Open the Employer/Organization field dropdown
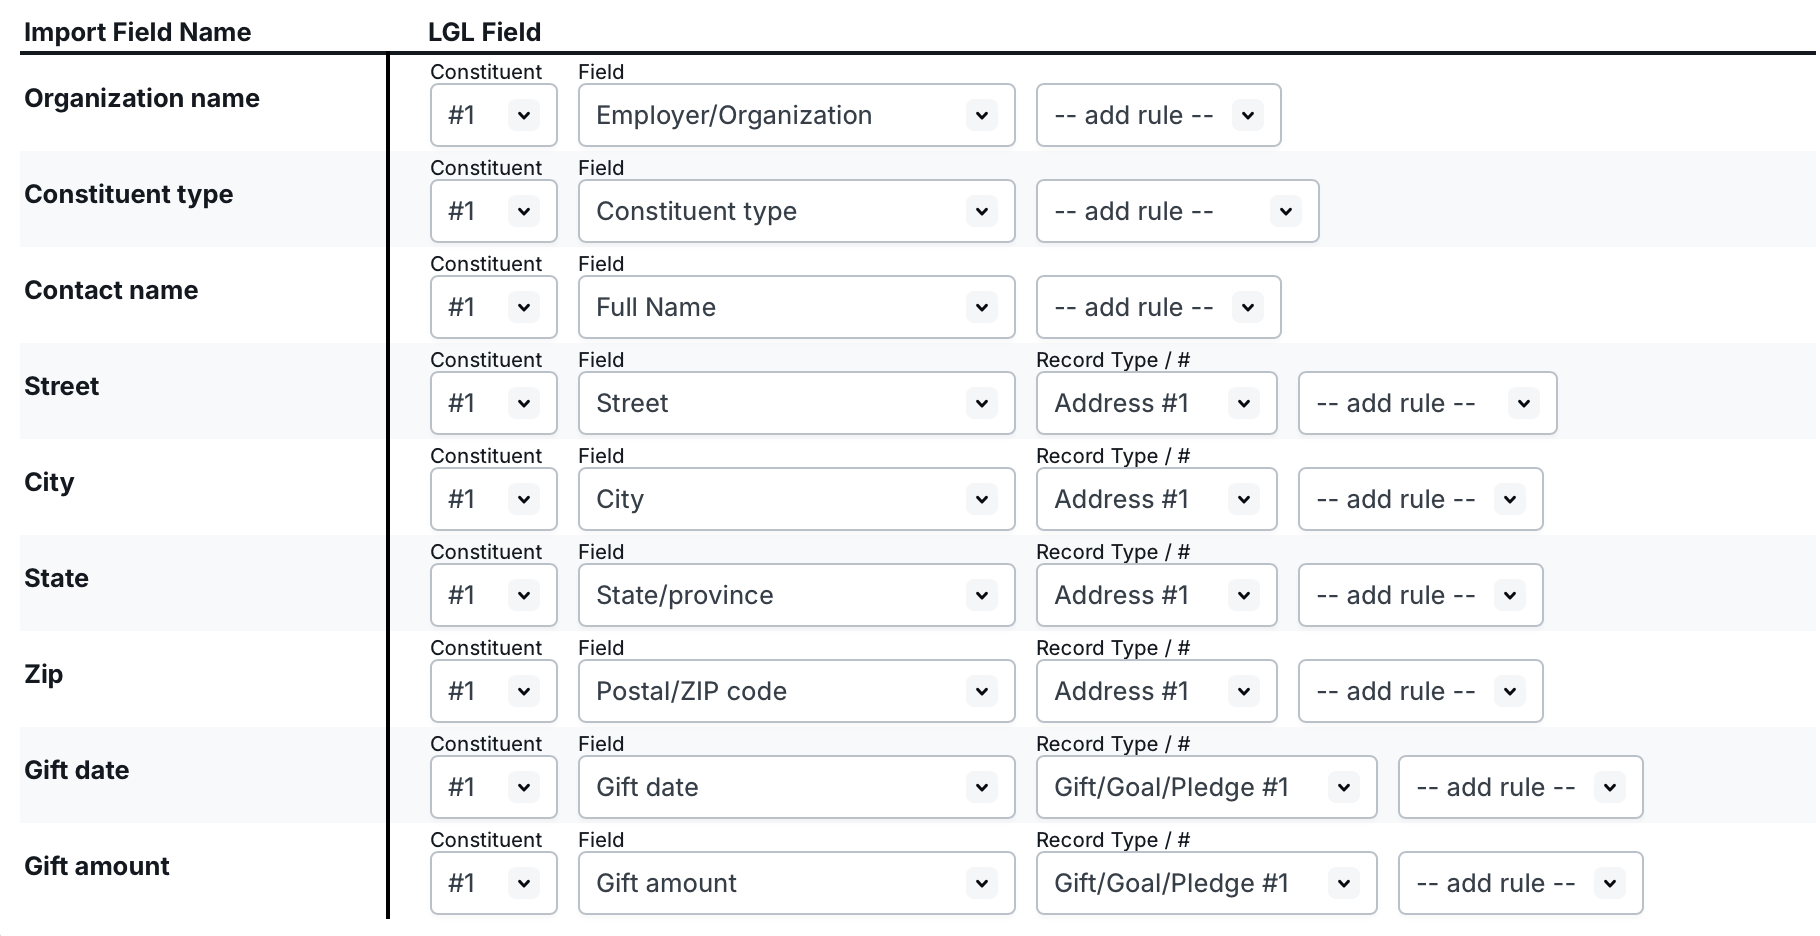The image size is (1820, 936). [x=796, y=115]
